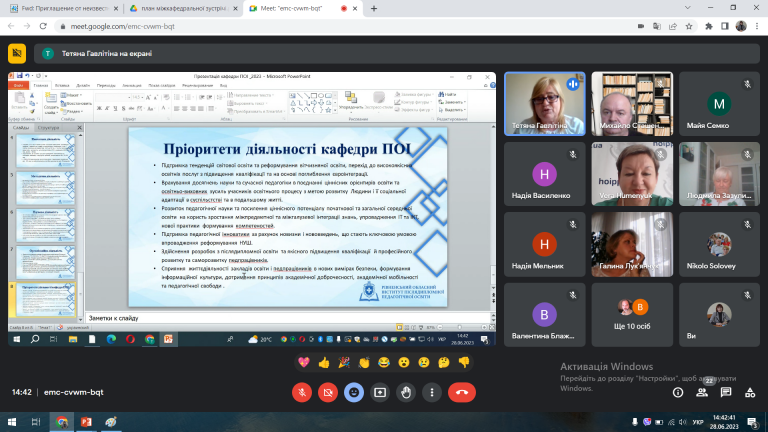The image size is (768, 432).
Task: Open the three-dot more options menu
Action: (432, 392)
